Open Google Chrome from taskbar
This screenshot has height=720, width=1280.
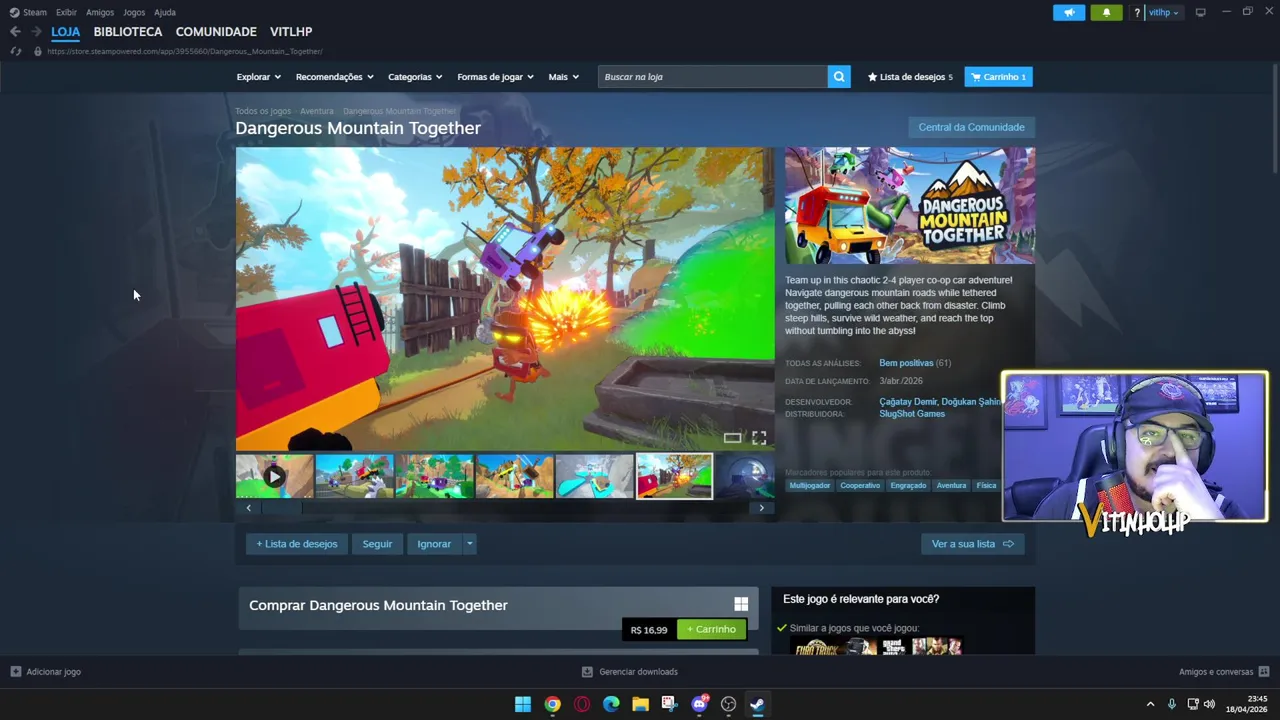point(552,704)
